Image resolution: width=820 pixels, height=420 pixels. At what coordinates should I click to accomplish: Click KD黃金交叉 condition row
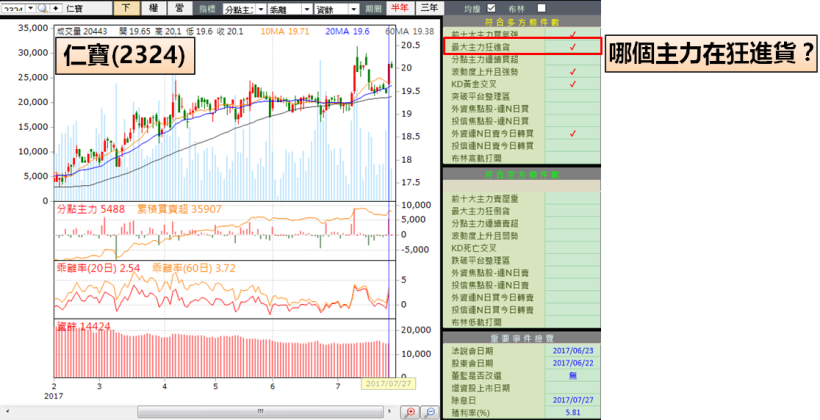click(x=521, y=84)
